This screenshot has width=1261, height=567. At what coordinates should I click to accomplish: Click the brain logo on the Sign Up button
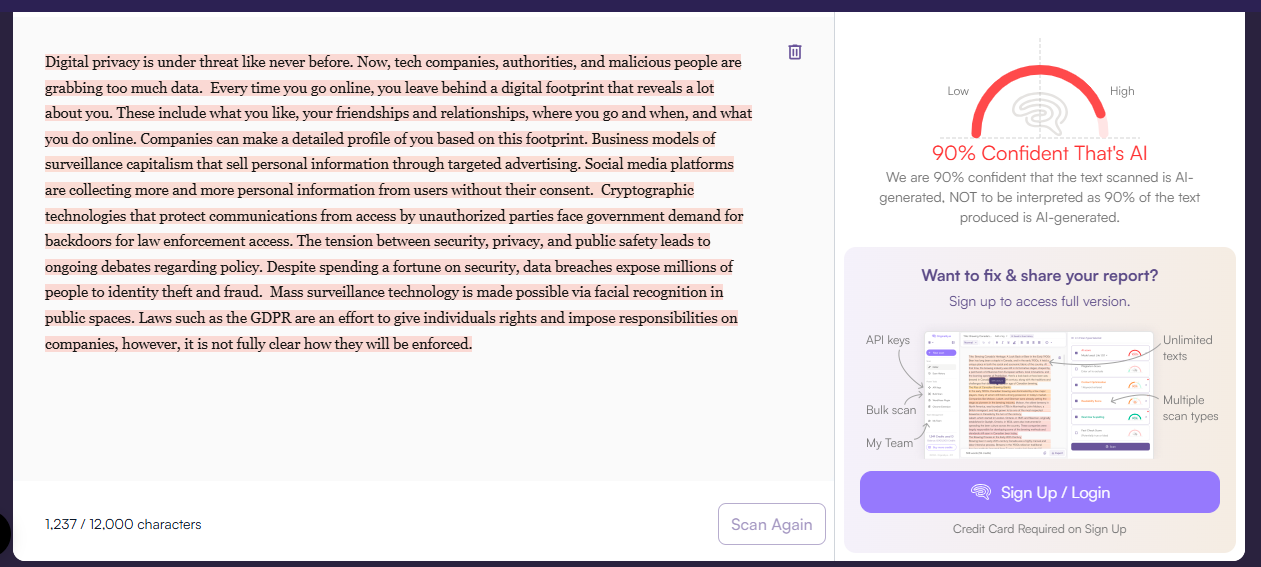(981, 492)
